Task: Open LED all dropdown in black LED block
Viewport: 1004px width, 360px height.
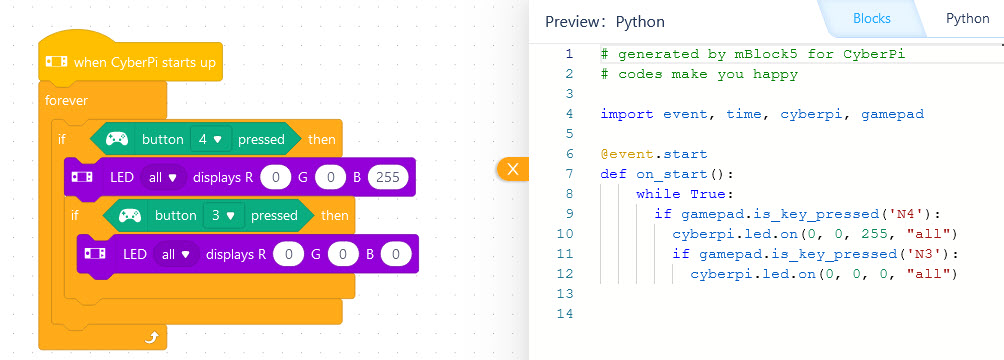Action: (175, 254)
